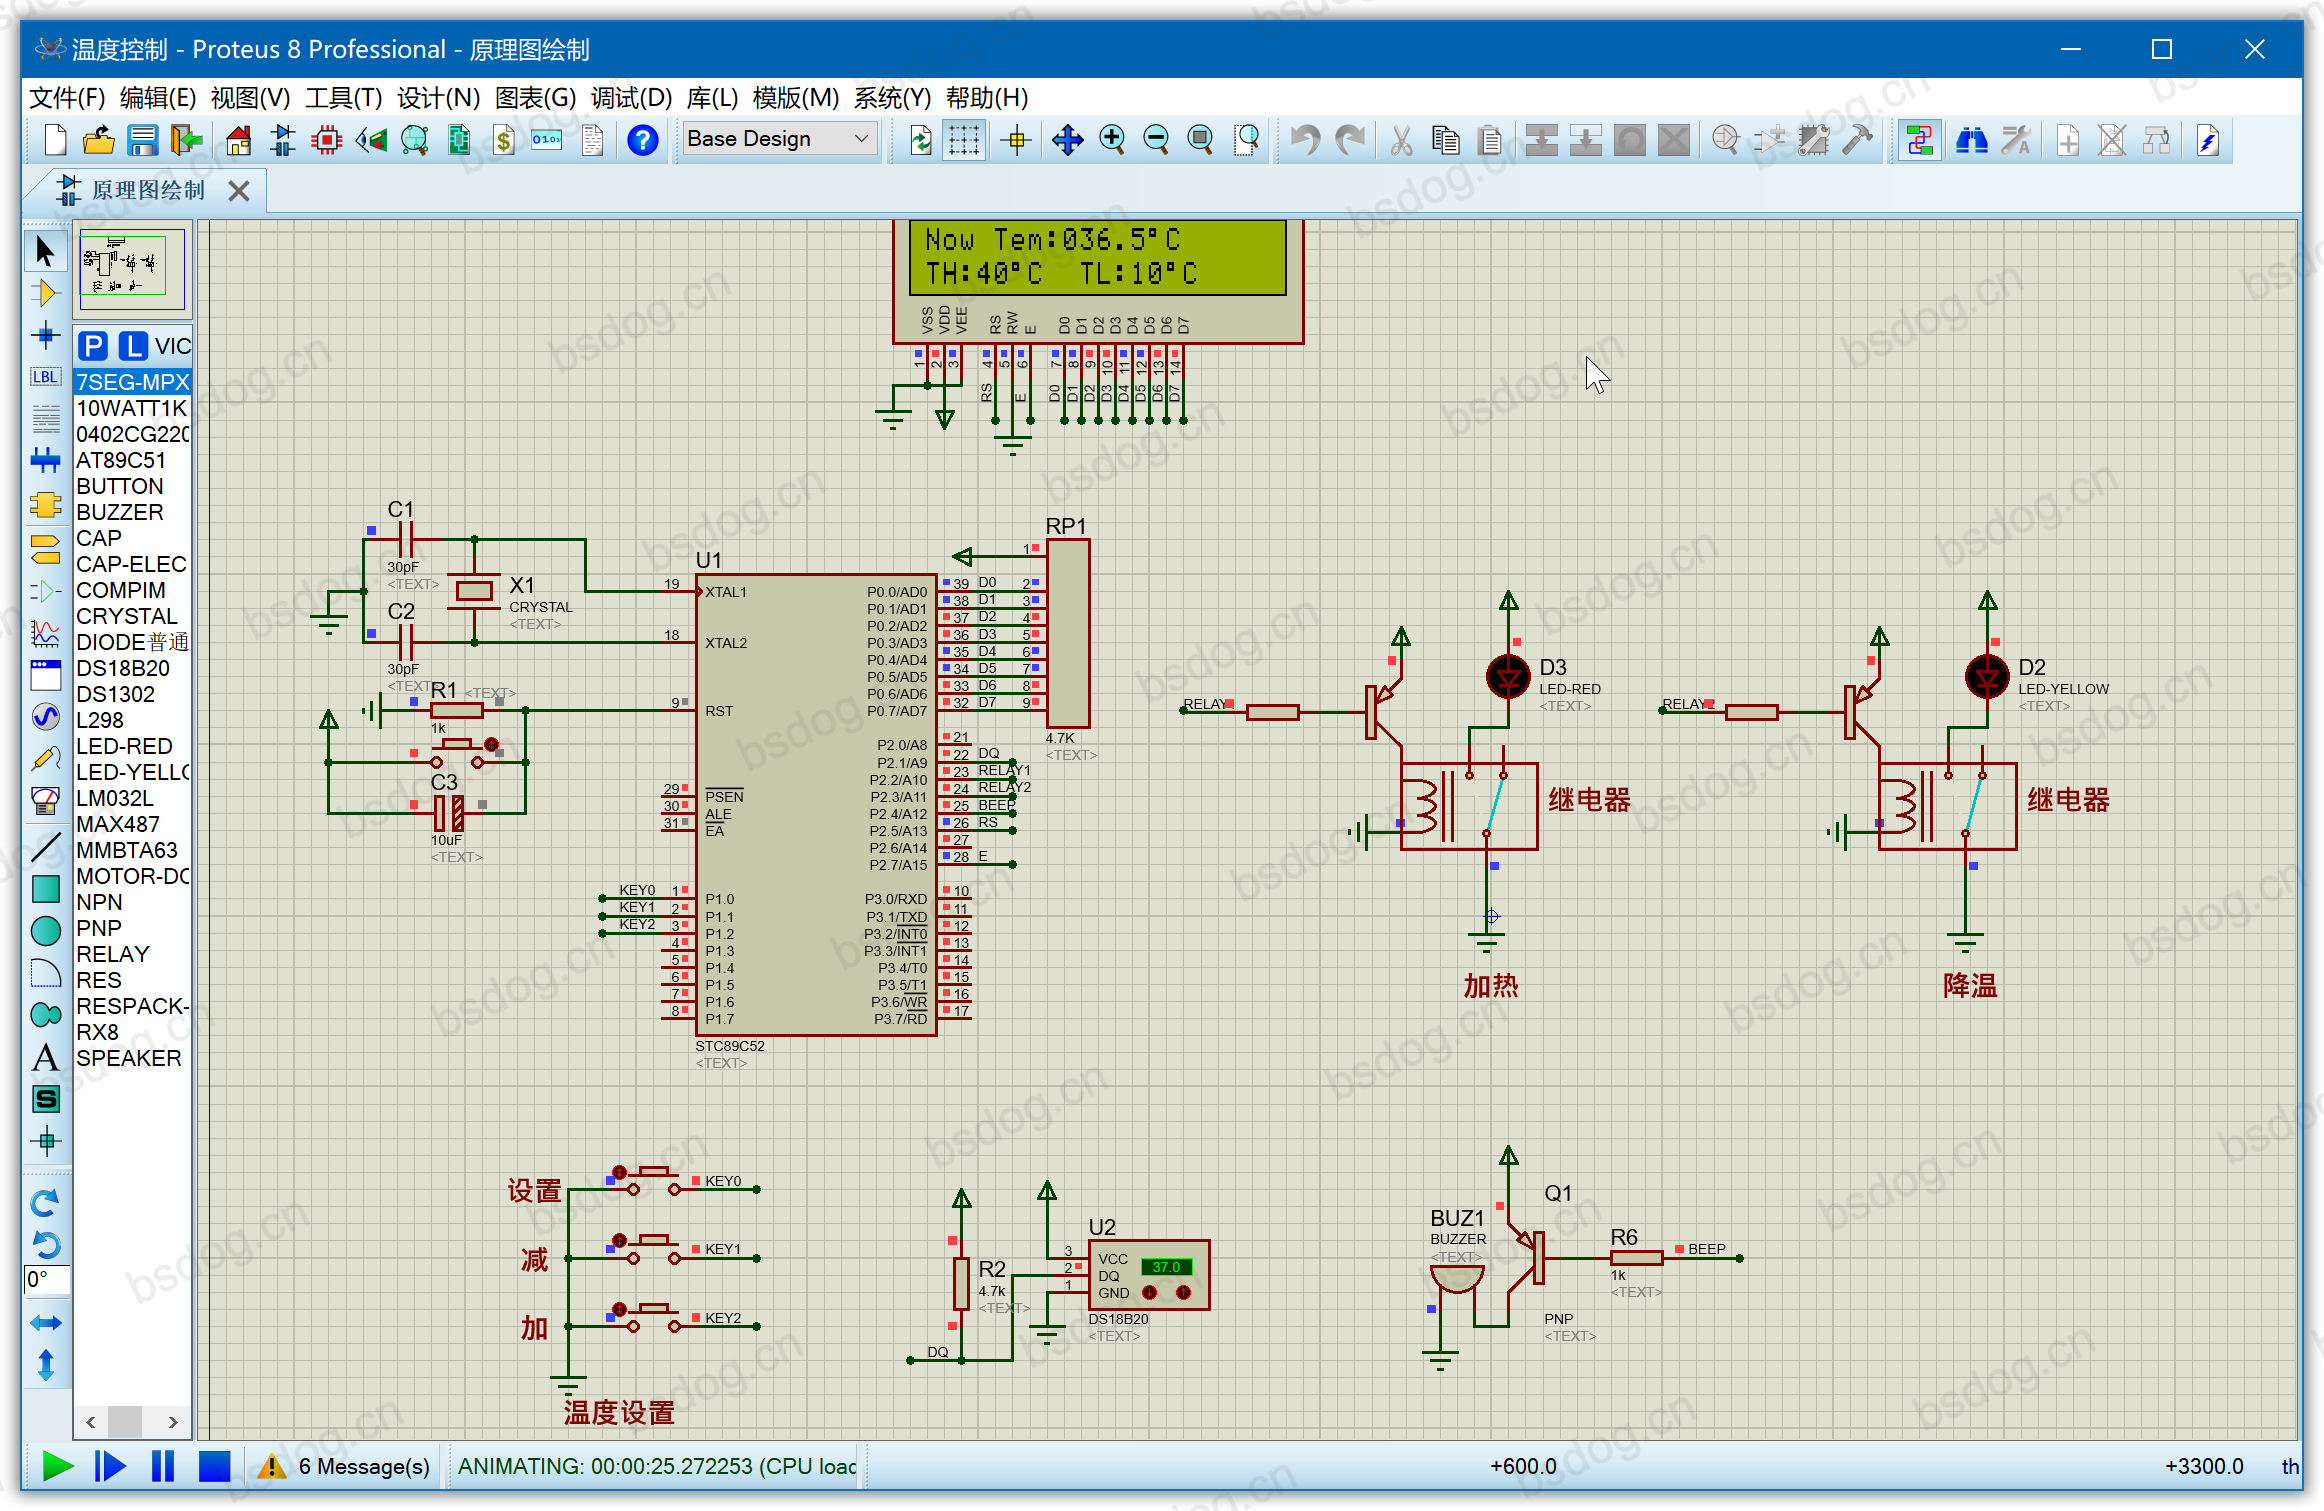Click the Cut scissors icon
Screen dimensions: 2324x1511
coord(1401,140)
